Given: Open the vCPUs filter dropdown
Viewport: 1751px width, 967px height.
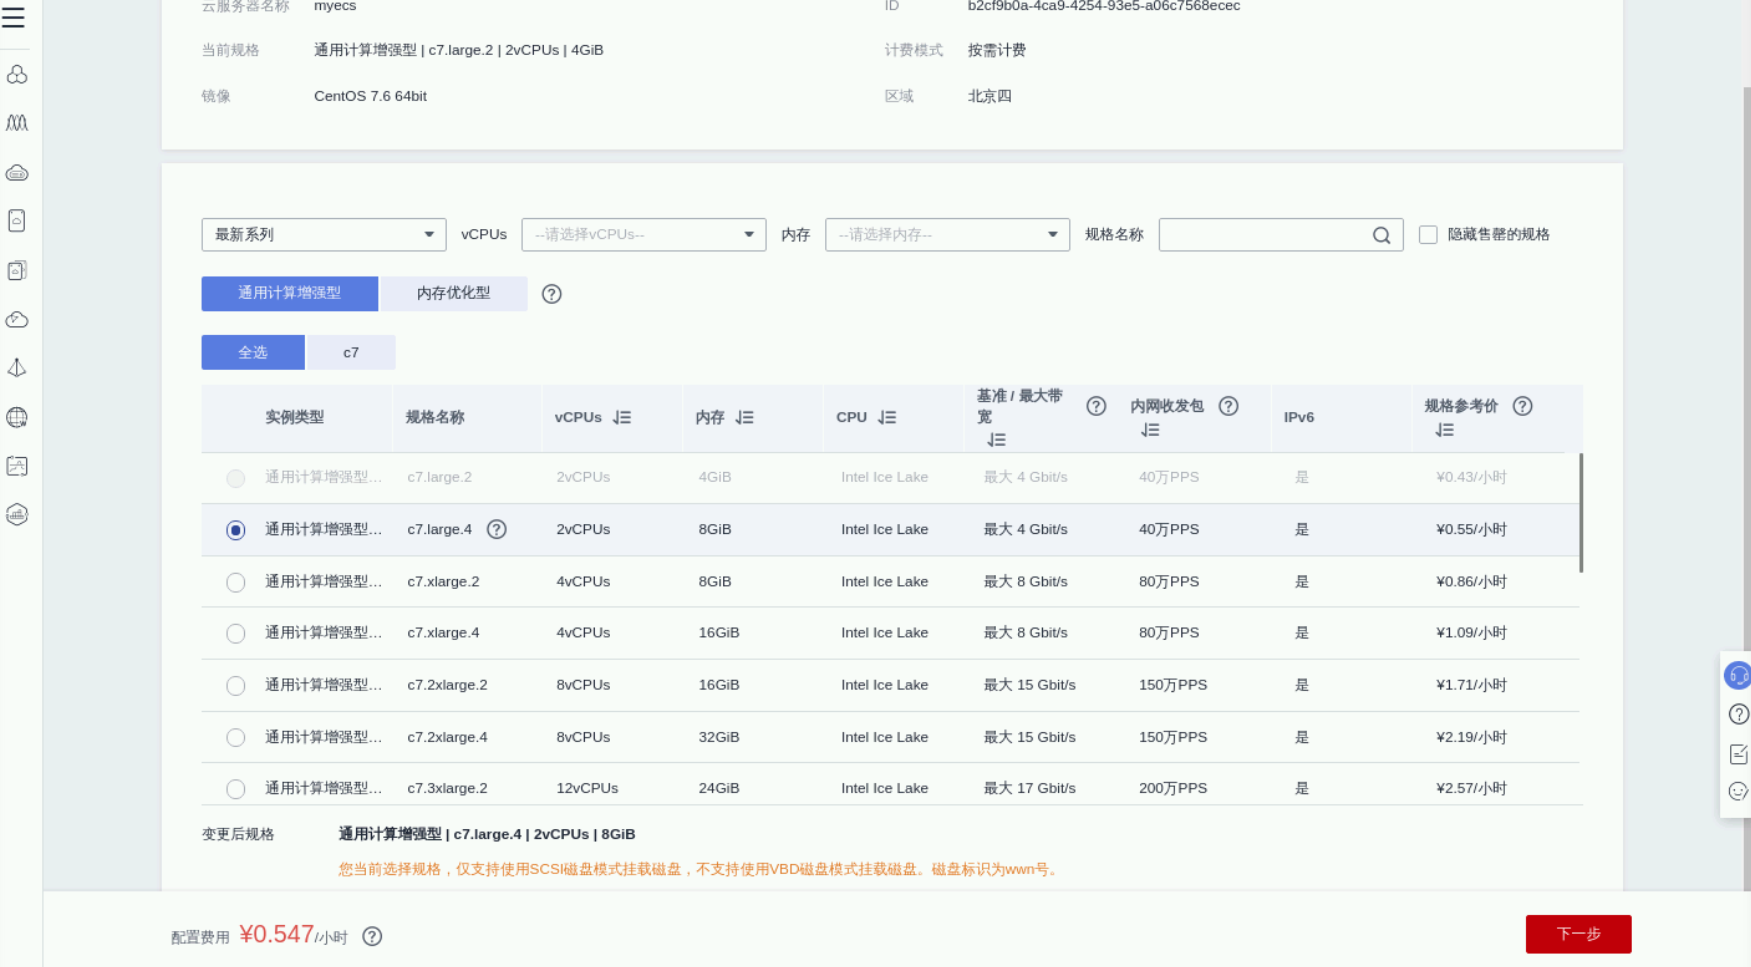Looking at the screenshot, I should [644, 235].
